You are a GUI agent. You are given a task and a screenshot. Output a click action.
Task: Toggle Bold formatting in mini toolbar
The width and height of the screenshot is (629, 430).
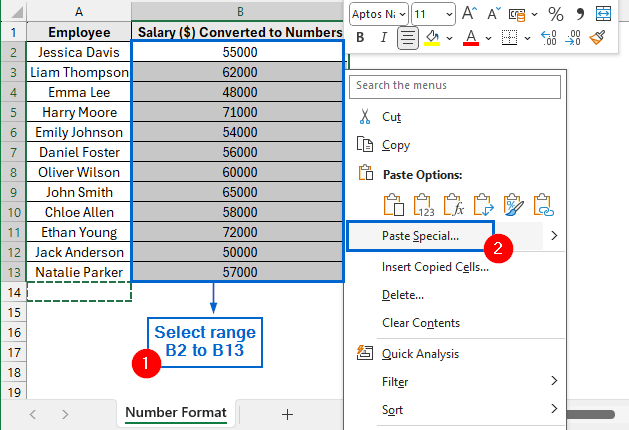[x=360, y=38]
